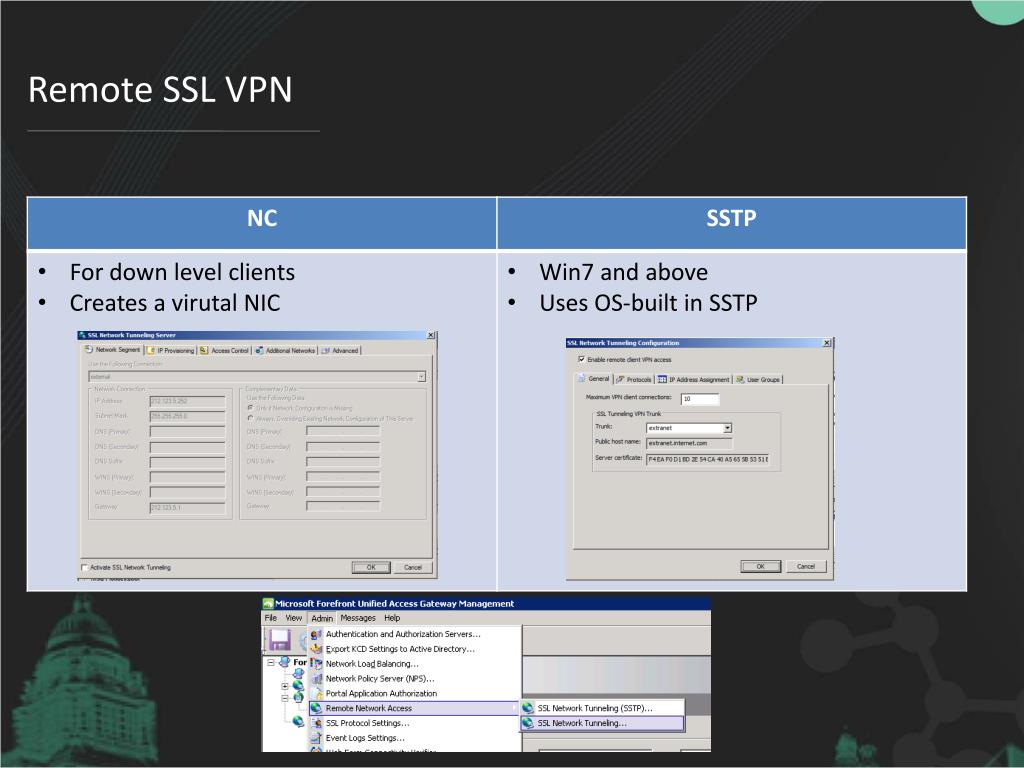
Task: Click the Maximum VPN client connections field
Action: [x=699, y=399]
